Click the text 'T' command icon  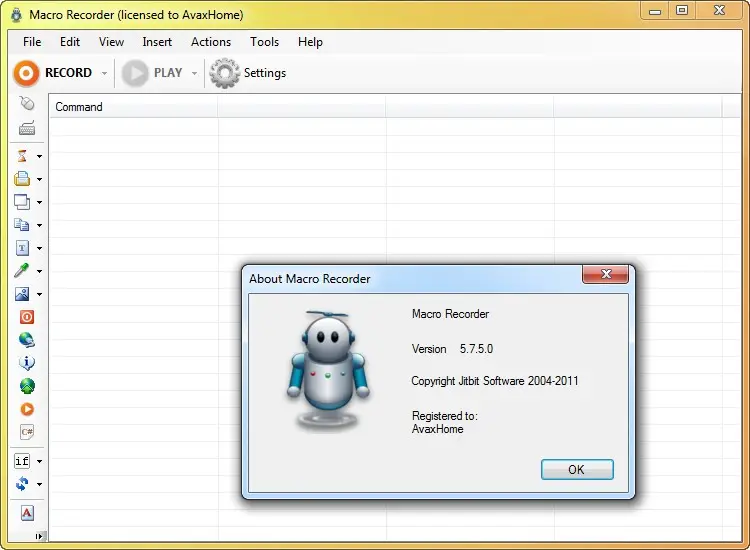pyautogui.click(x=22, y=248)
